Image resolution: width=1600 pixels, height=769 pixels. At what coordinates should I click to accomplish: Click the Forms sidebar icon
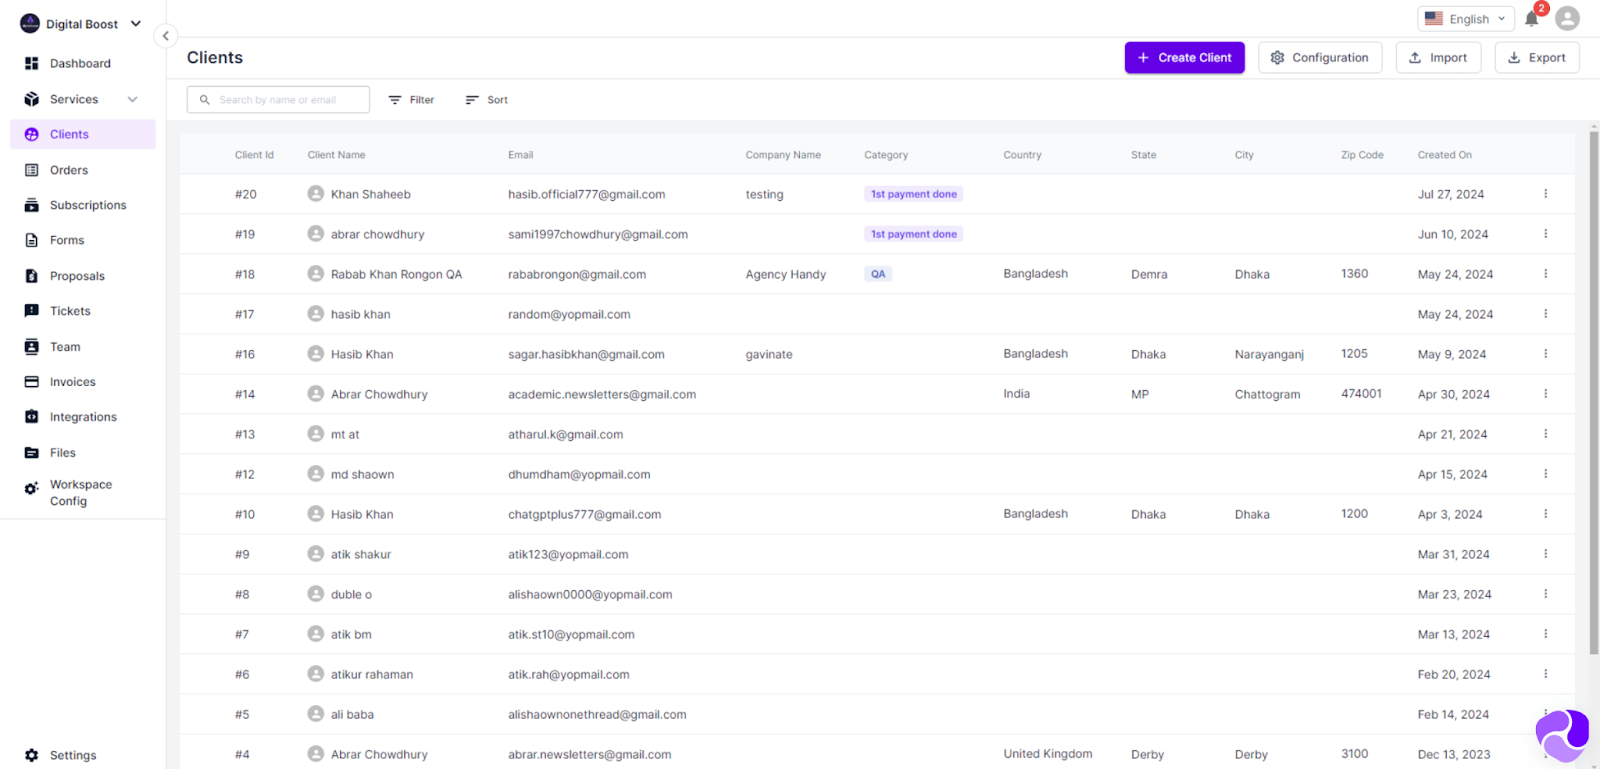coord(31,240)
